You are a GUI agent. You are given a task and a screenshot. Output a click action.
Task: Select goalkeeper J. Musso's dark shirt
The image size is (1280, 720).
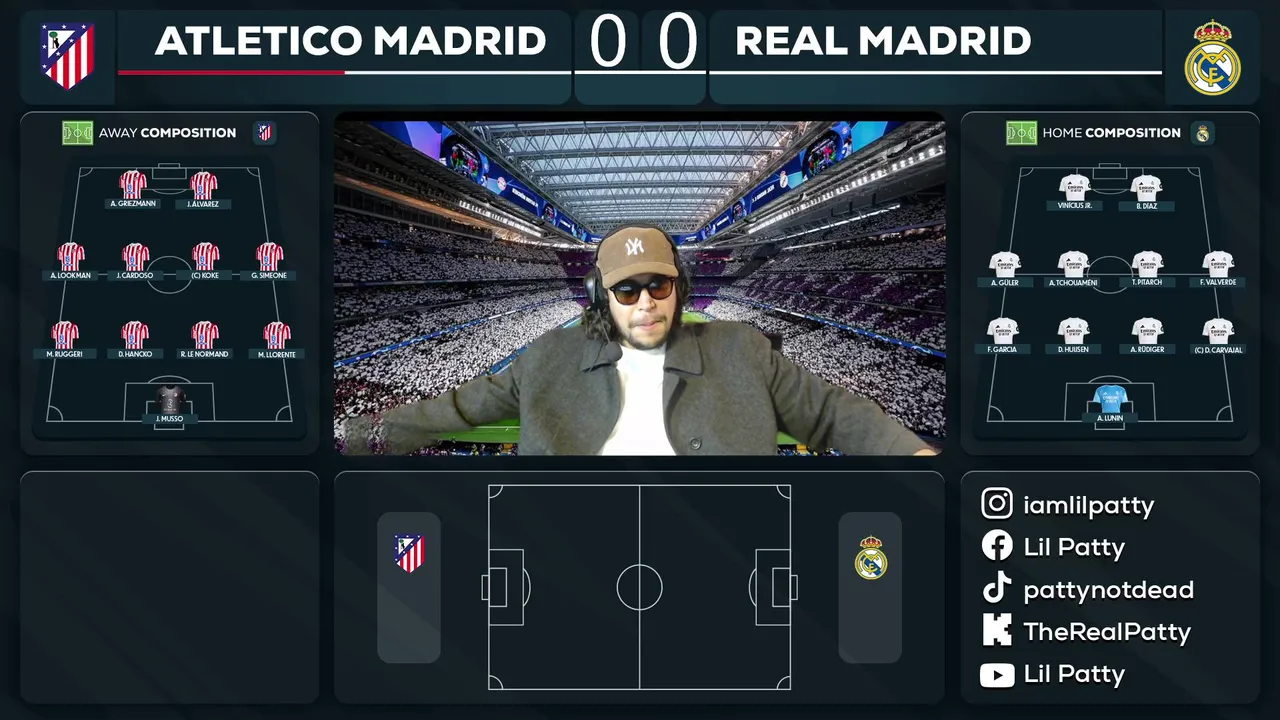(x=169, y=399)
